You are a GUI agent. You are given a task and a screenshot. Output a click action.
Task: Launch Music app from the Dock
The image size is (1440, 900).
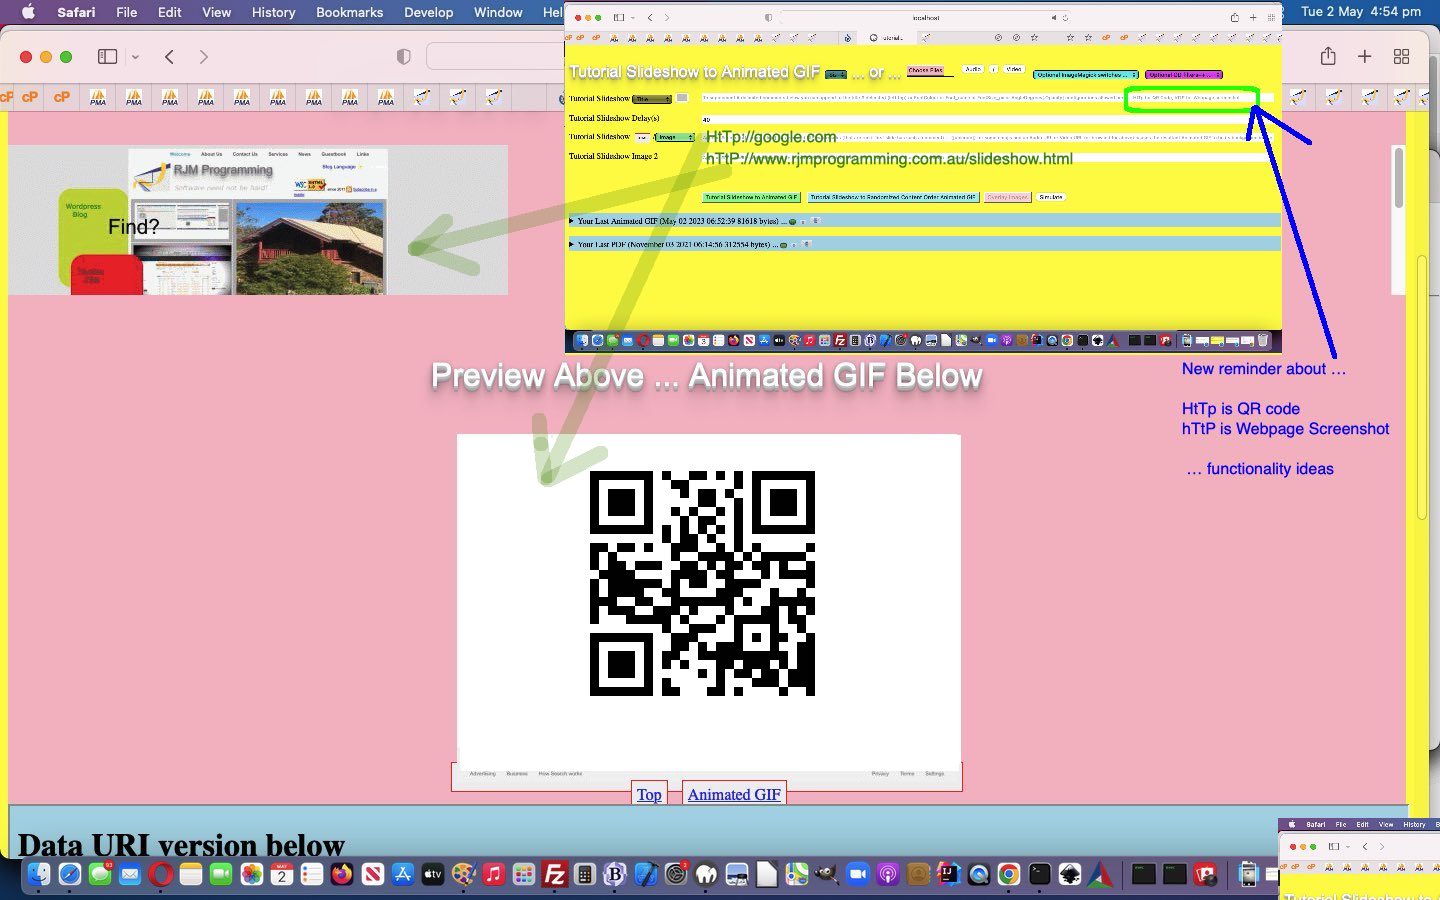click(x=493, y=874)
